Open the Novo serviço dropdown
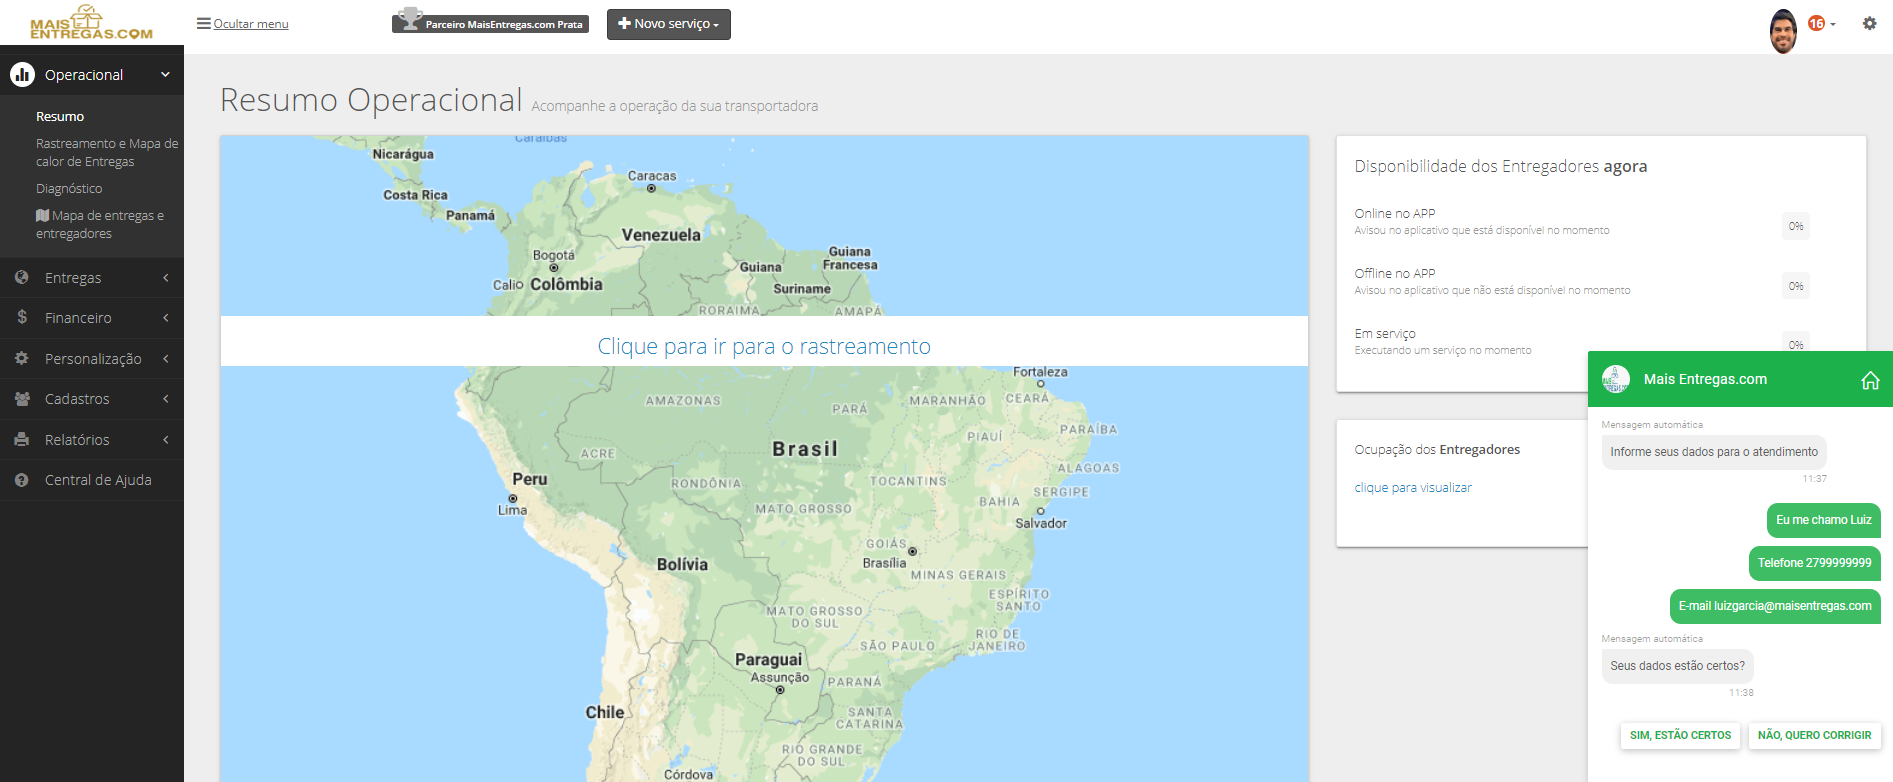The width and height of the screenshot is (1893, 782). pos(669,24)
